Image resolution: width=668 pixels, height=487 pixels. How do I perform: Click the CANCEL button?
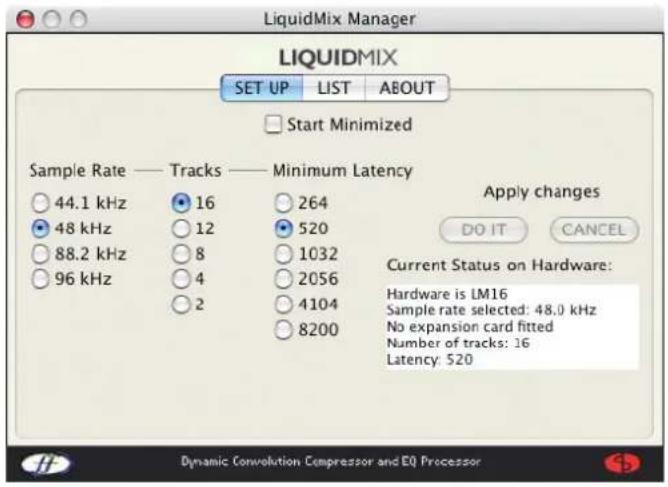click(594, 230)
